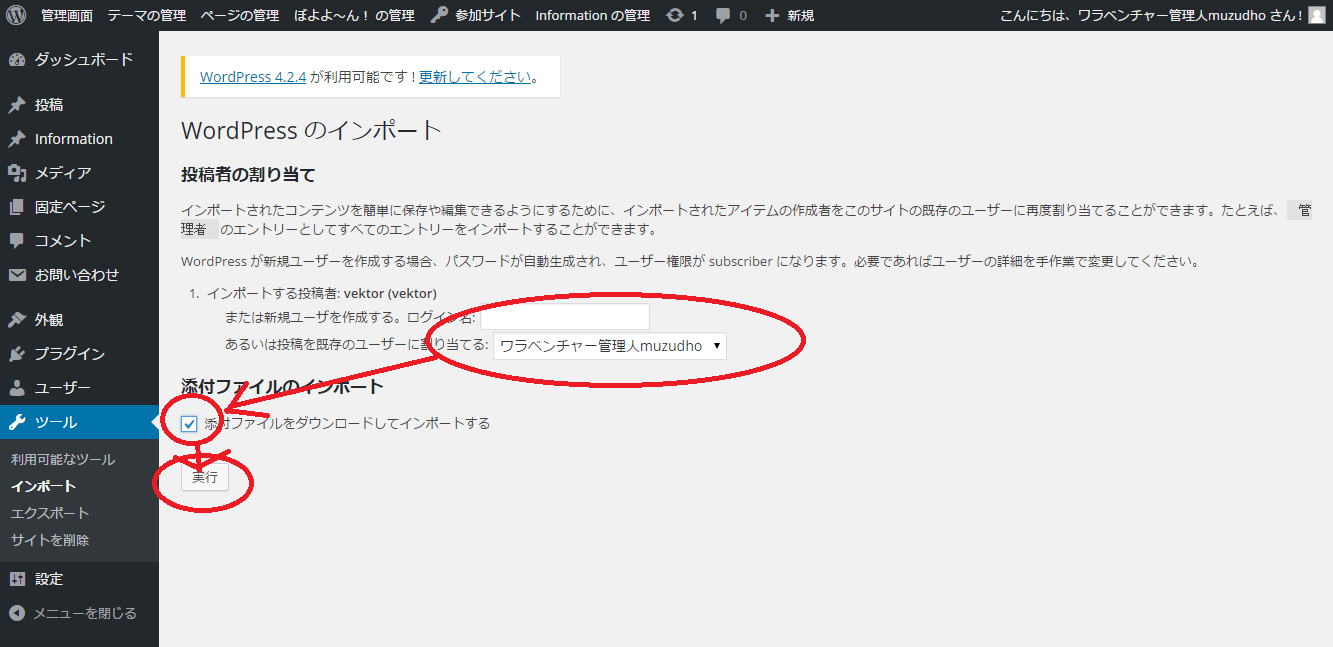This screenshot has height=647, width=1333.
Task: Click the 添付ファイルをダウンロードしてインポートする label
Action: pyautogui.click(x=347, y=424)
